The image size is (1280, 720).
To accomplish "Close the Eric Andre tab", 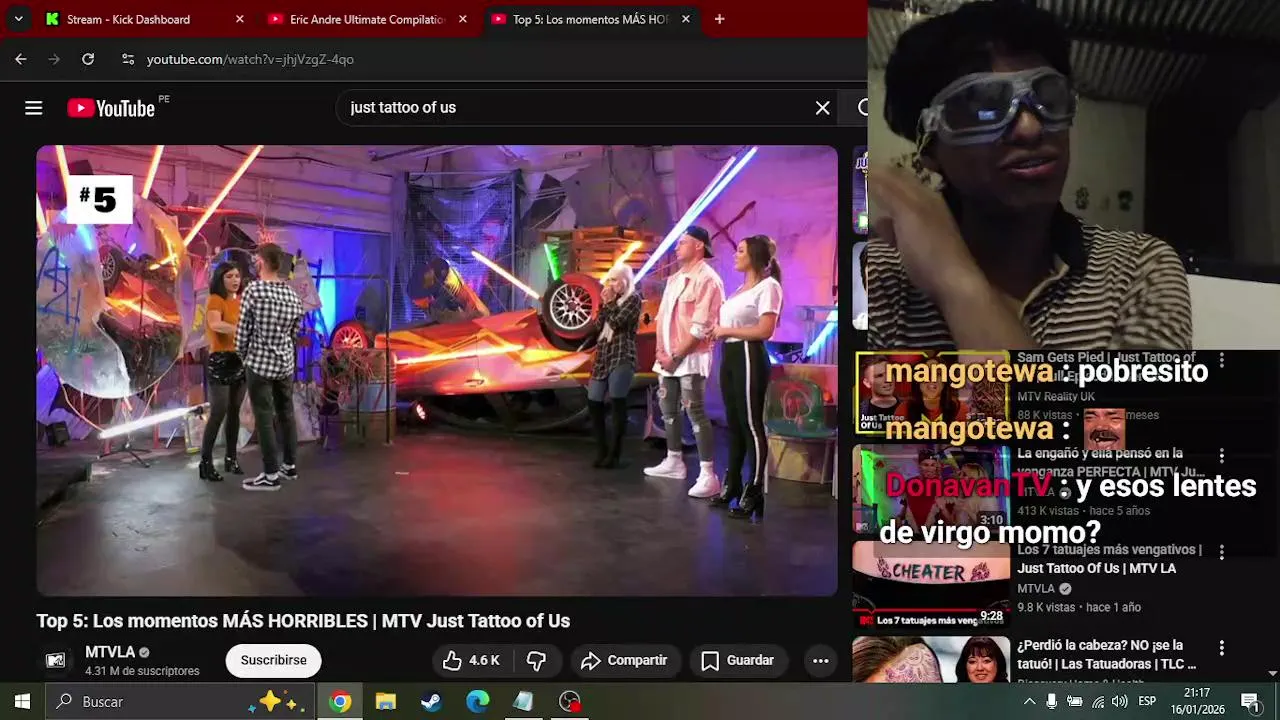I will (462, 19).
